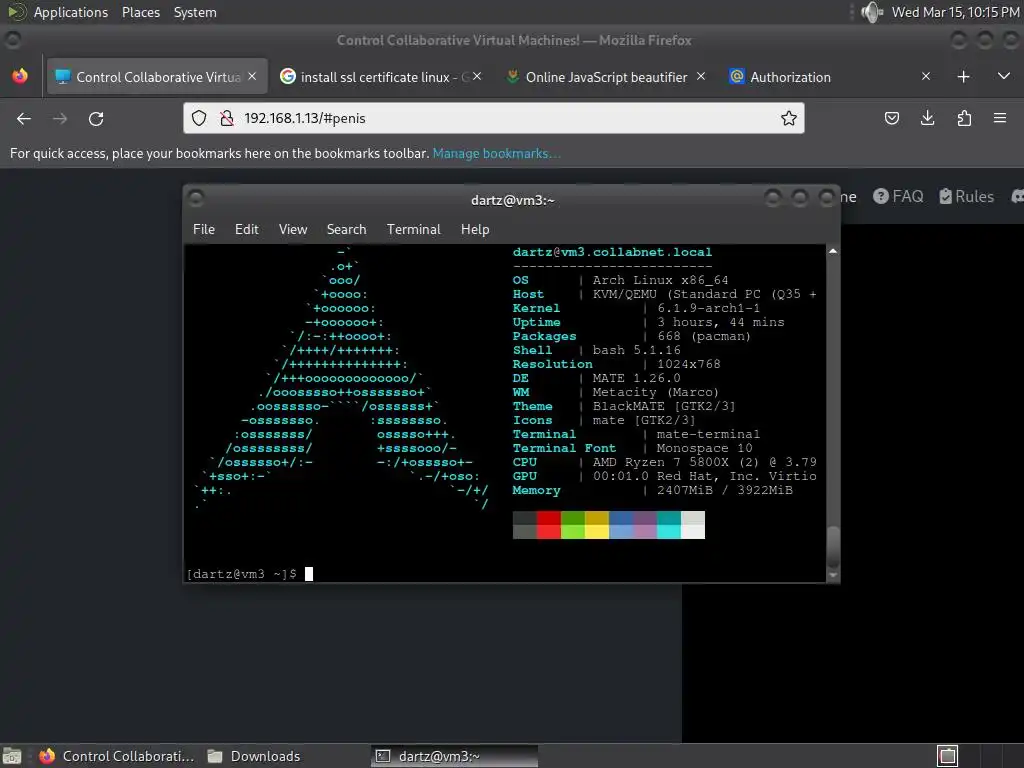Image resolution: width=1024 pixels, height=768 pixels.
Task: Reload the current Firefox page
Action: 96,118
